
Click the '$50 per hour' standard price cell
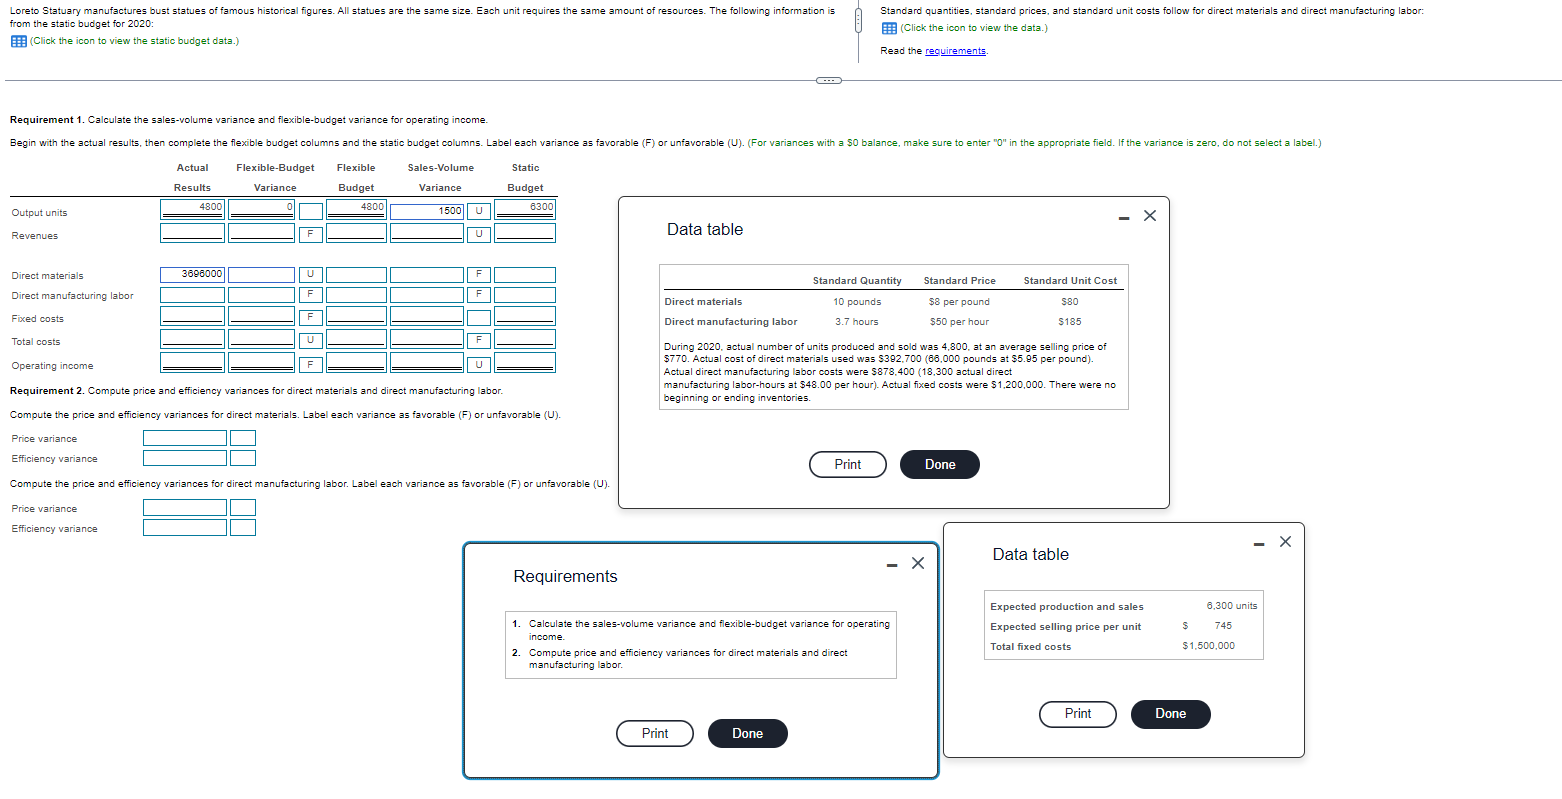pos(959,322)
